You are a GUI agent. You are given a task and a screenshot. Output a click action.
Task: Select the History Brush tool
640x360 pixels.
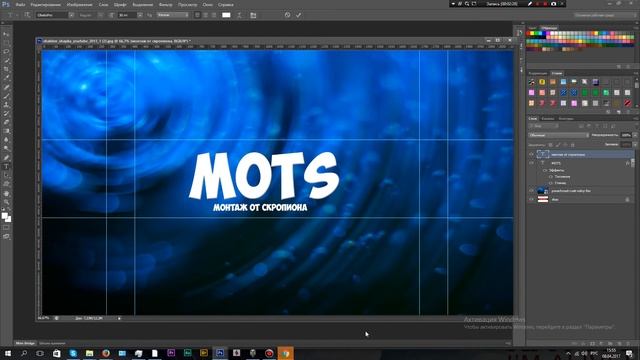6,113
